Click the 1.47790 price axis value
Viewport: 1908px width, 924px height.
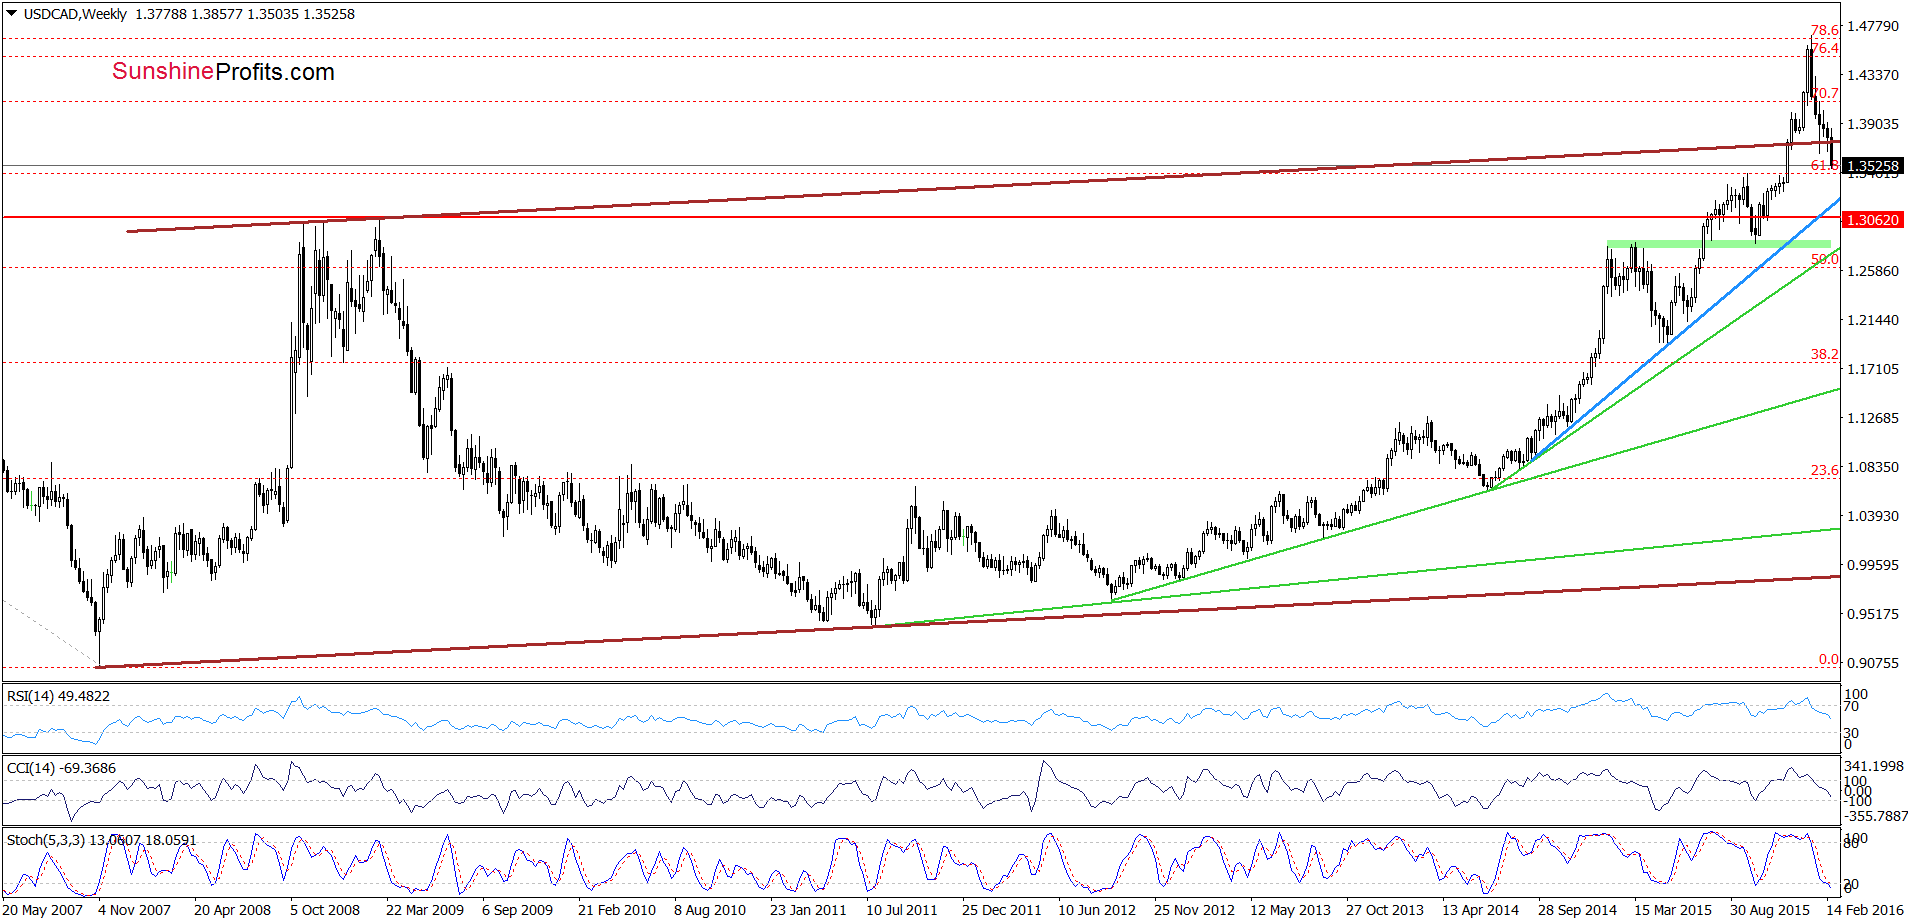pos(1873,26)
